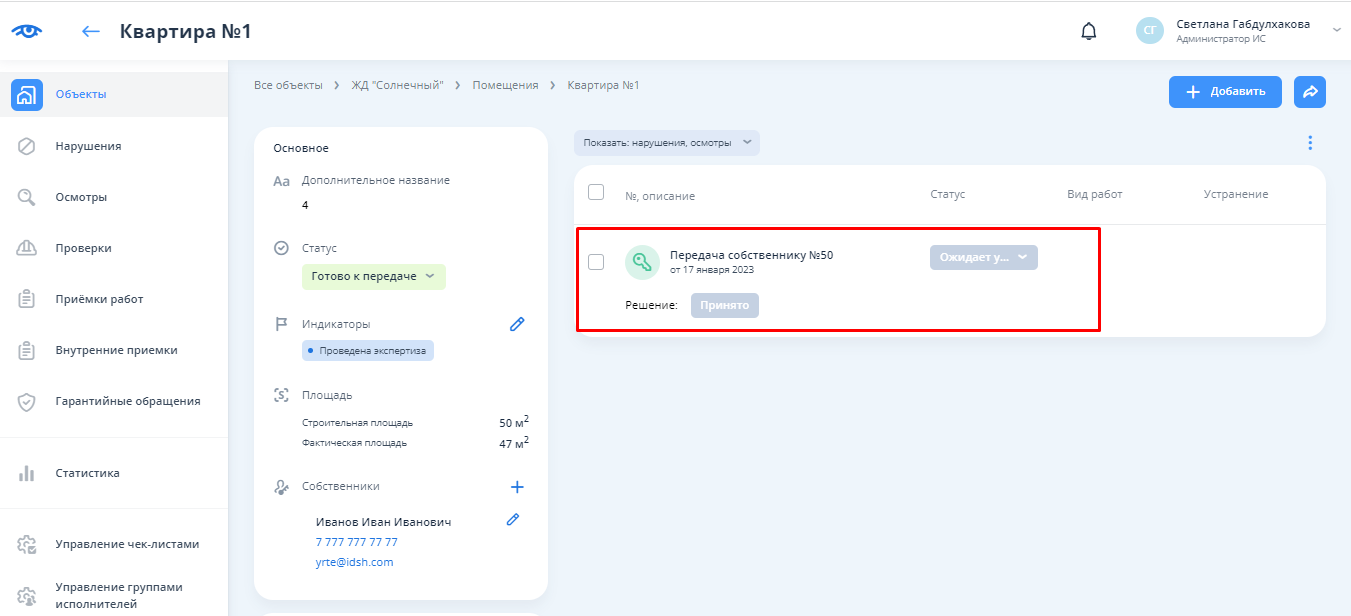The height and width of the screenshot is (616, 1351).
Task: Go to Нарушения in the sidebar
Action: (x=88, y=146)
